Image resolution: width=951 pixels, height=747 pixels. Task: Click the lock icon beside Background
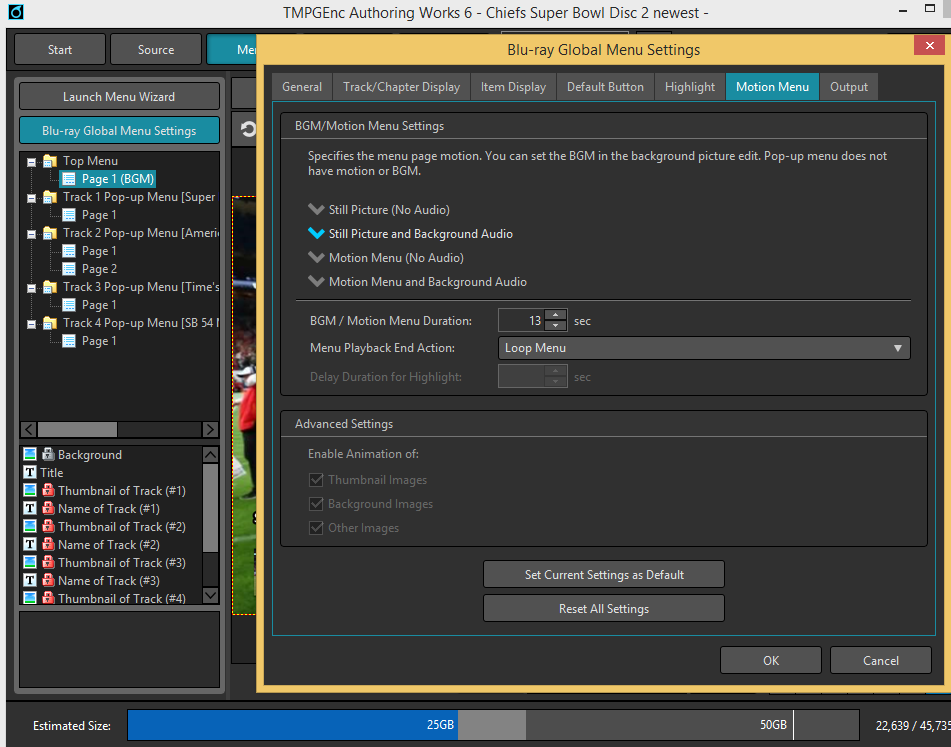click(48, 454)
